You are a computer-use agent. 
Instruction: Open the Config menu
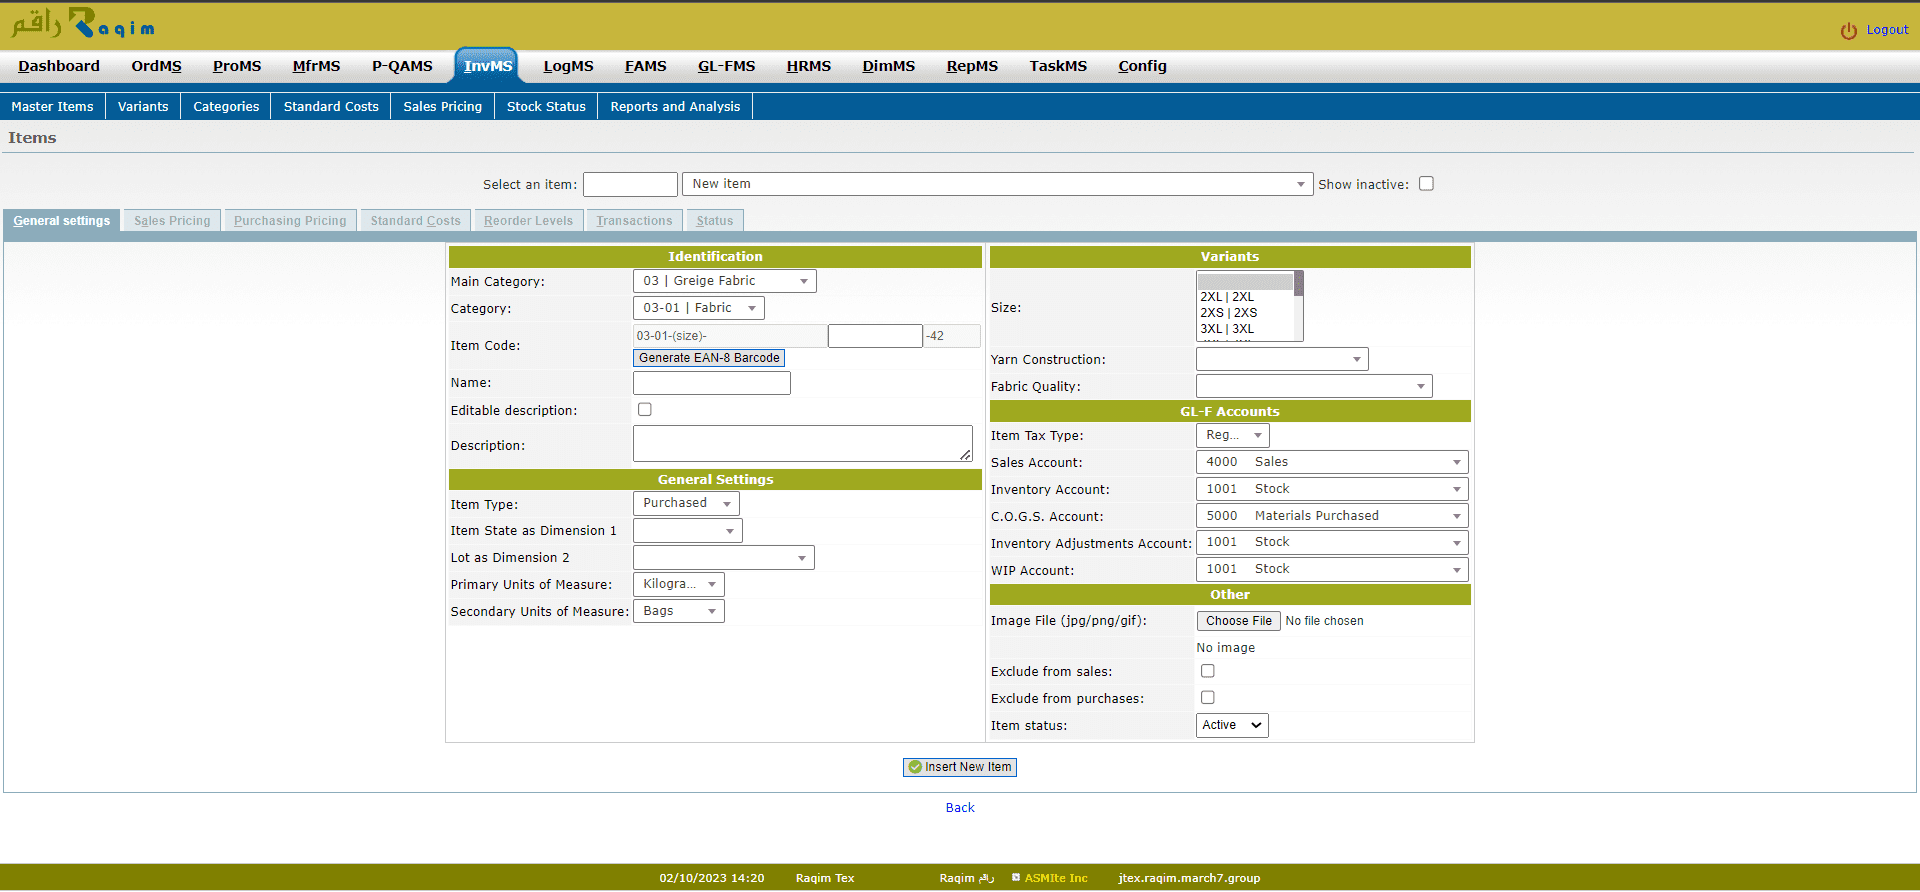(1142, 66)
